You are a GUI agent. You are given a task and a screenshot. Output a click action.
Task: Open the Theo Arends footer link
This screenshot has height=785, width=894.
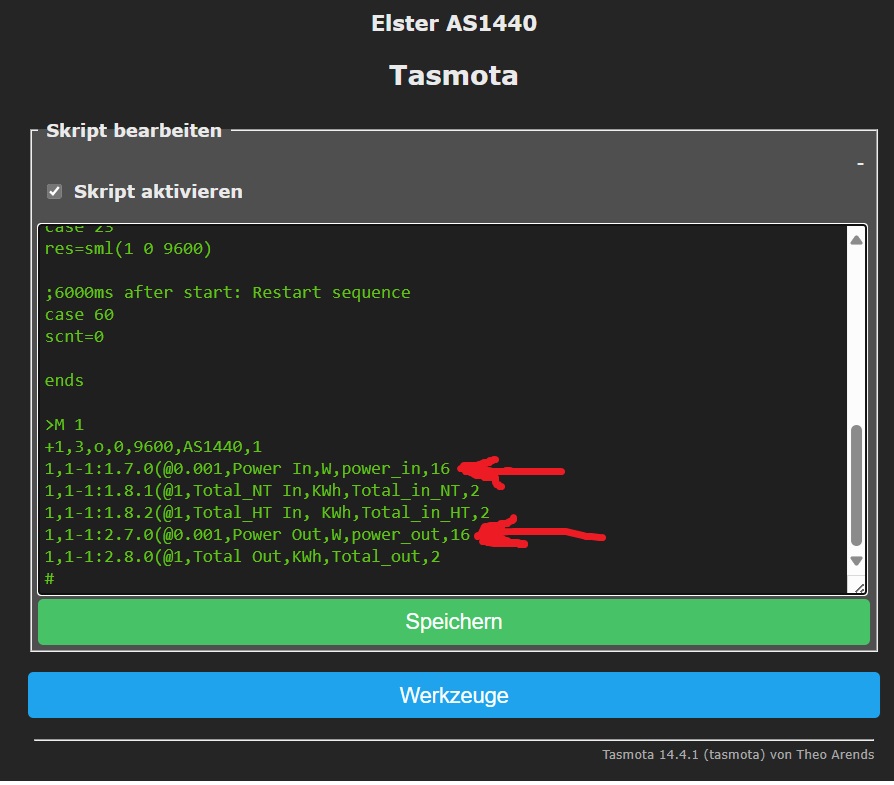(x=835, y=755)
